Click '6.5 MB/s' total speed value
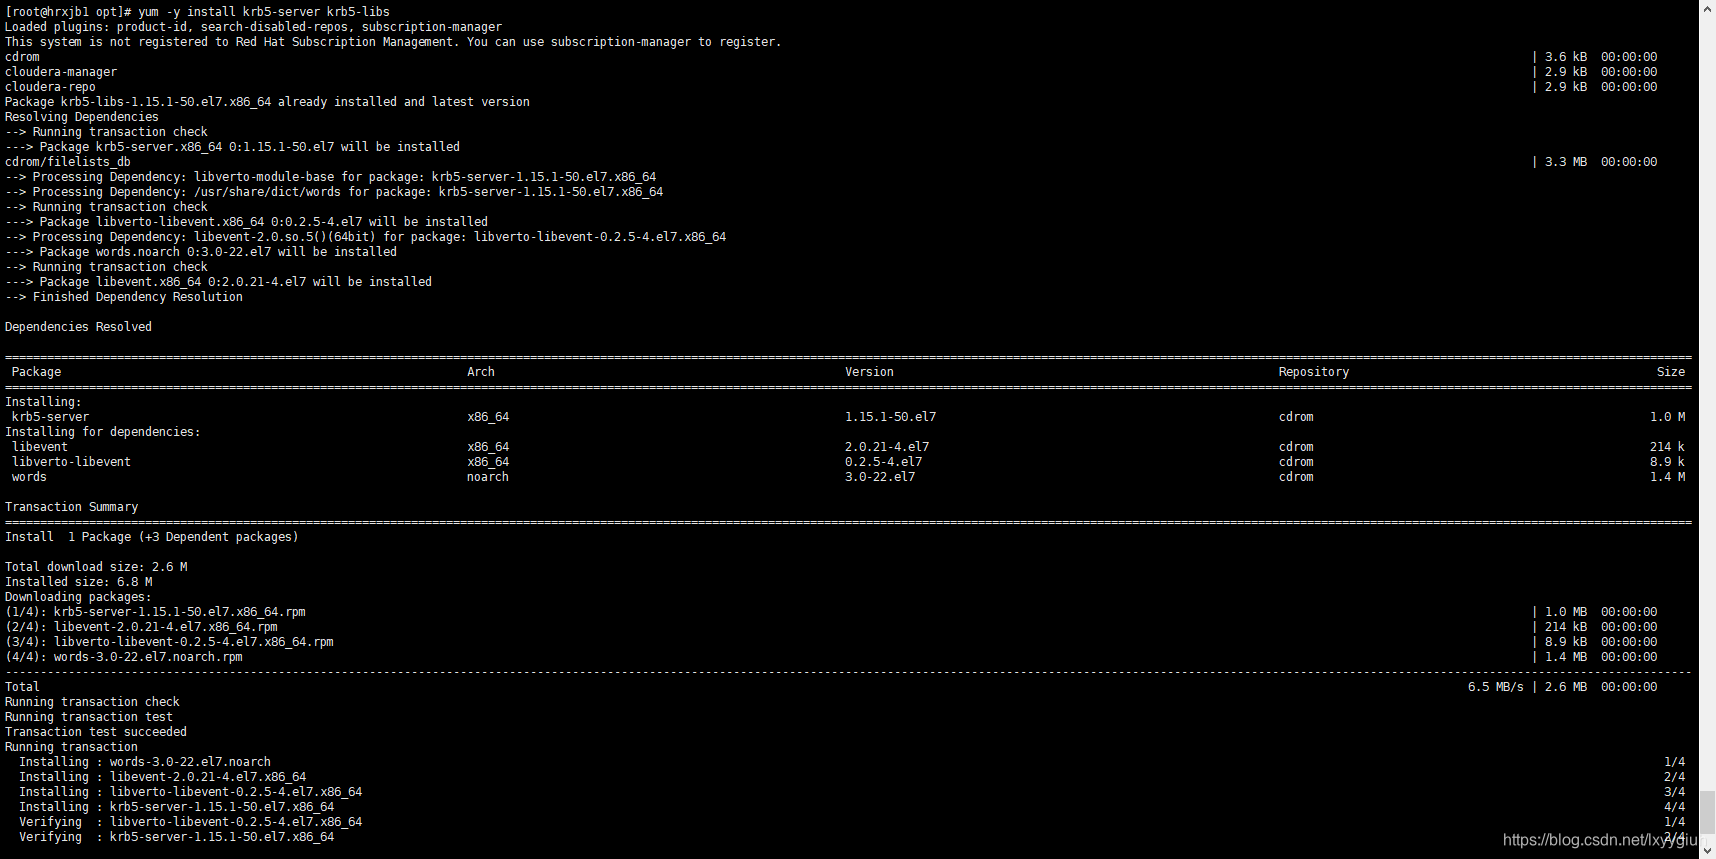Viewport: 1716px width, 859px height. point(1496,687)
